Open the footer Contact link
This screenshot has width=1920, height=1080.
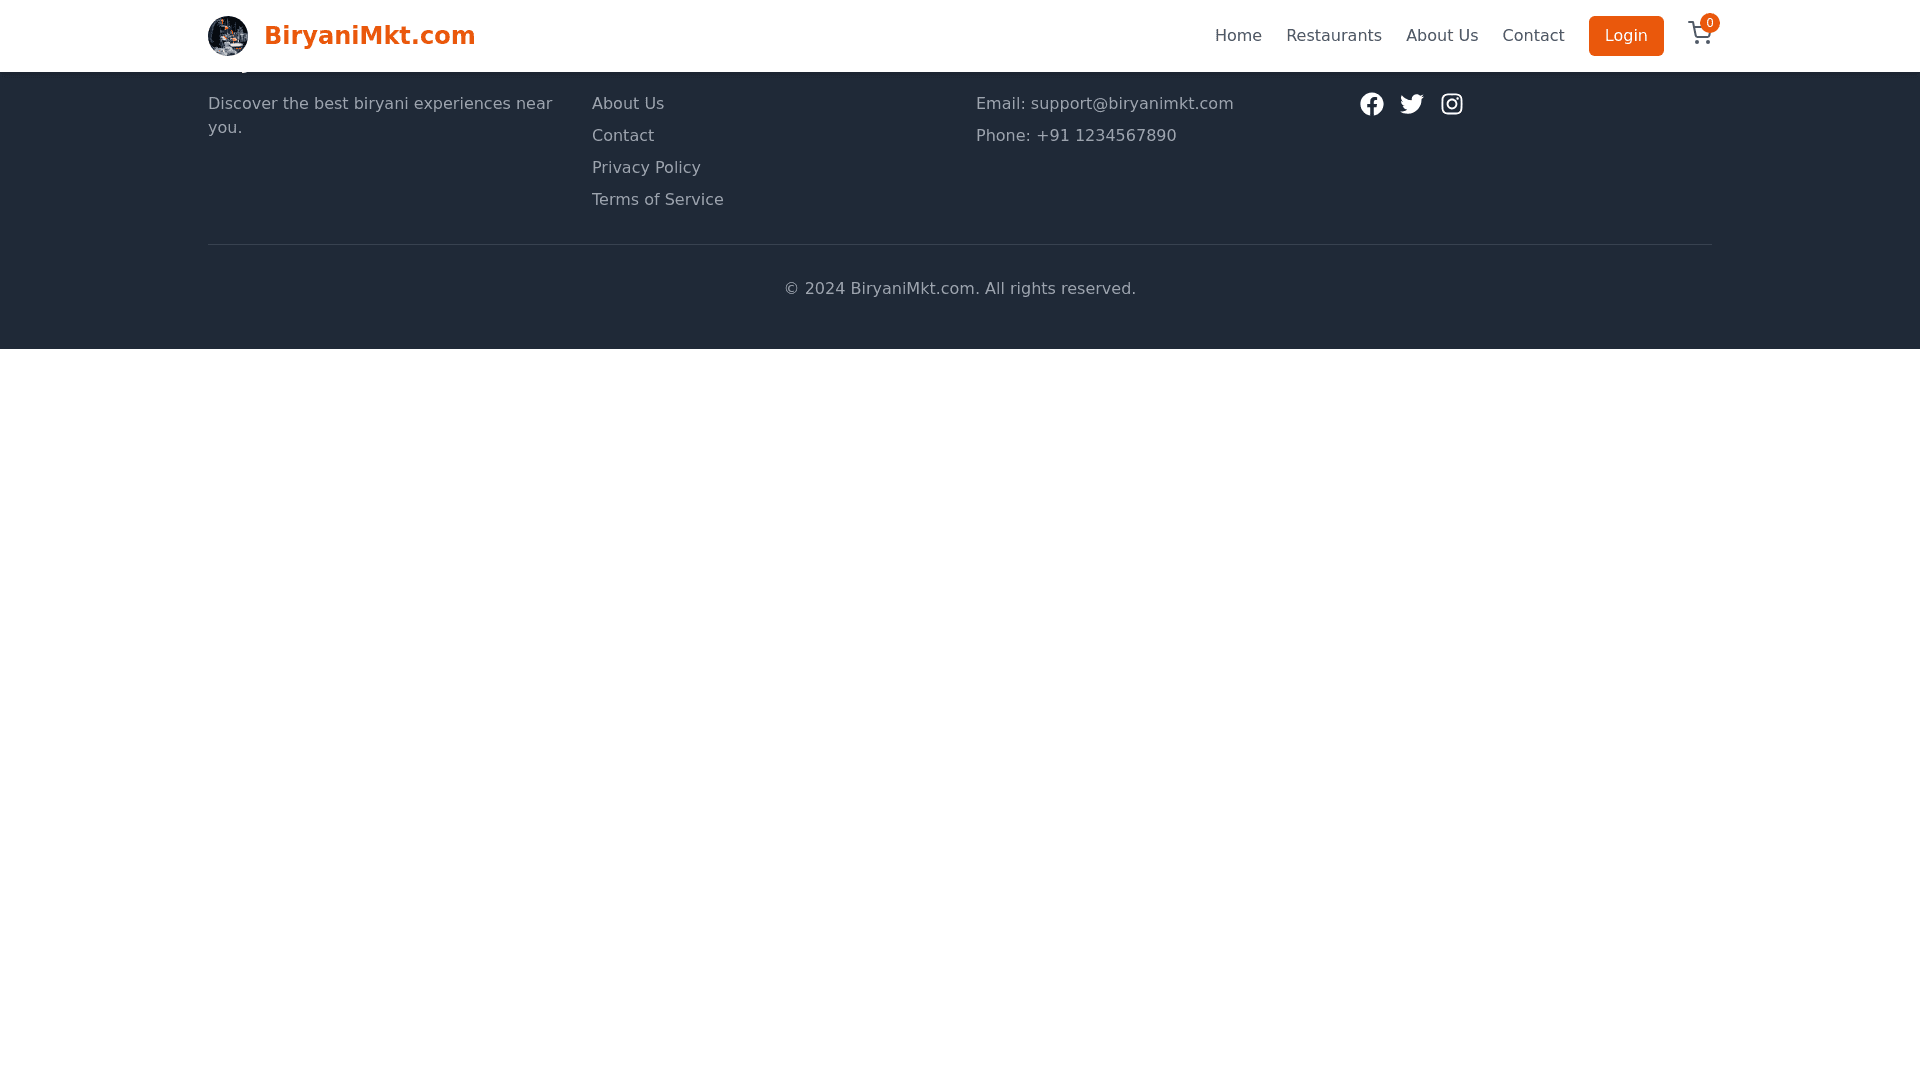click(623, 136)
